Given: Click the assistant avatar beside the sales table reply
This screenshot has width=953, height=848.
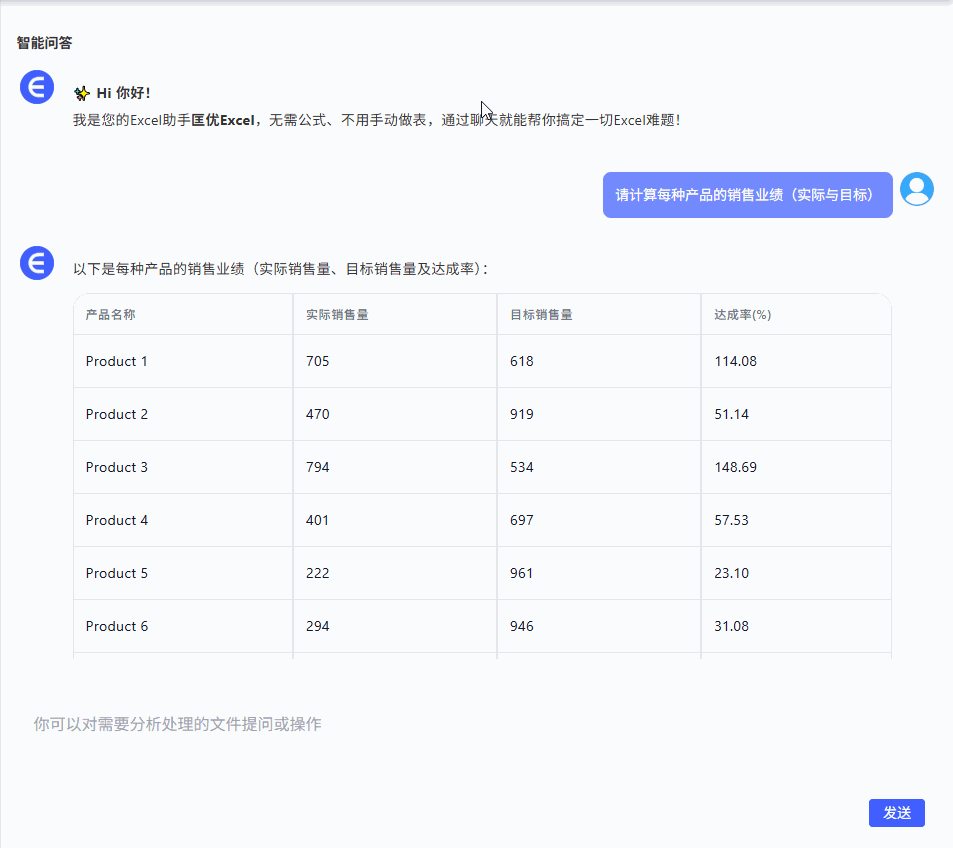Looking at the screenshot, I should pyautogui.click(x=37, y=264).
